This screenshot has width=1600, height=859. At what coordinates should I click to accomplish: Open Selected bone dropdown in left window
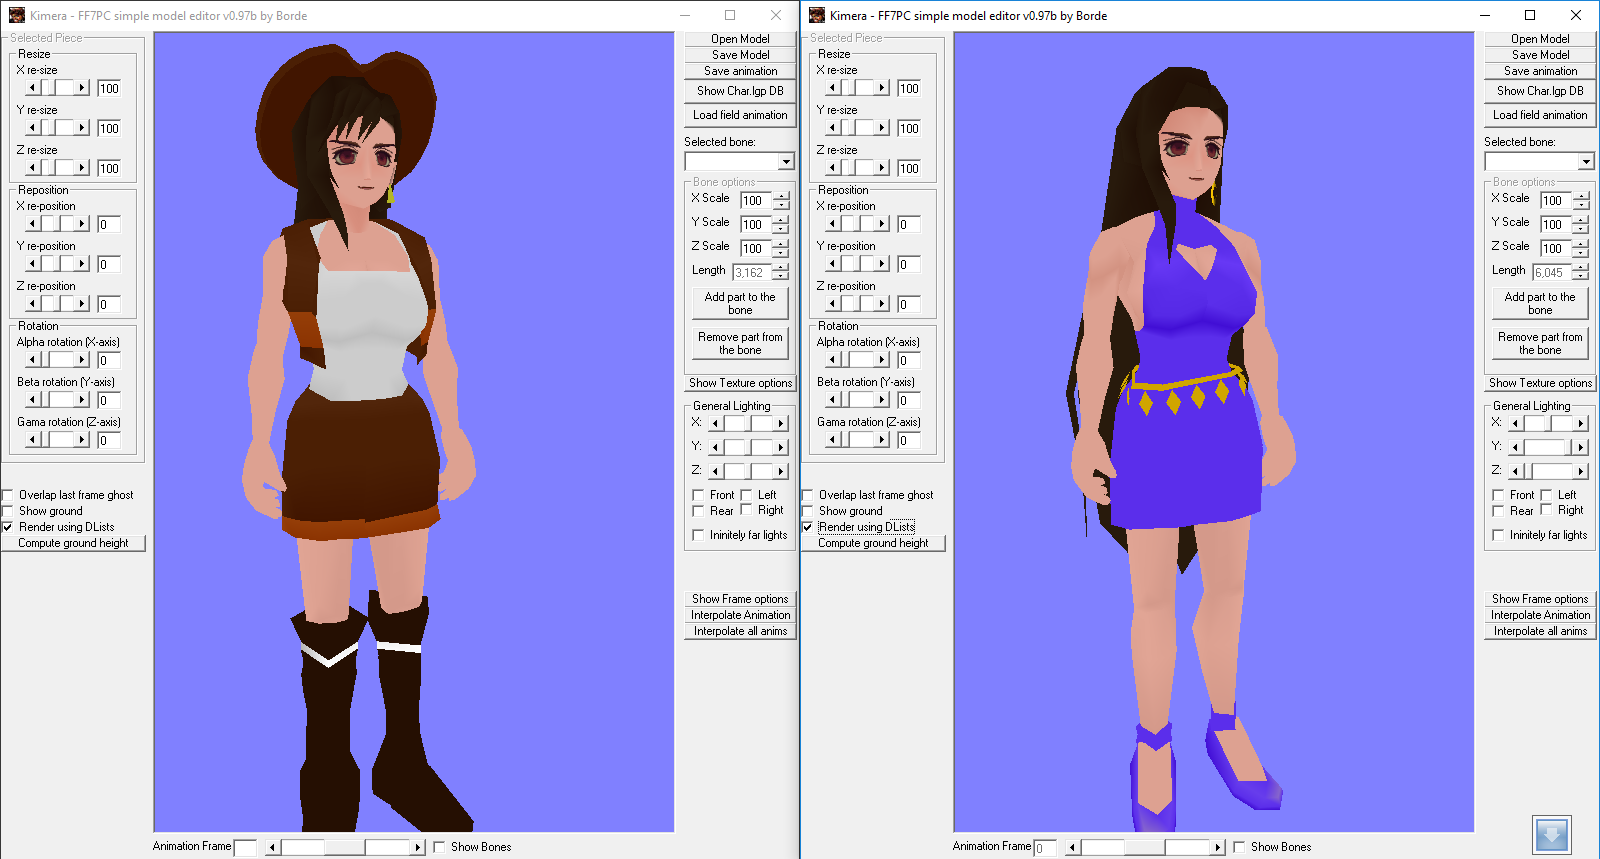[x=786, y=162]
